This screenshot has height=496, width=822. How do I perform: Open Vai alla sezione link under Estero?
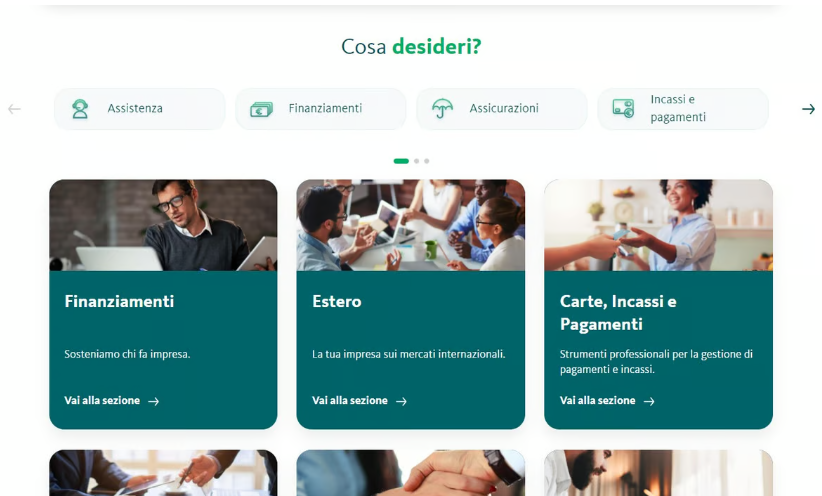tap(350, 401)
